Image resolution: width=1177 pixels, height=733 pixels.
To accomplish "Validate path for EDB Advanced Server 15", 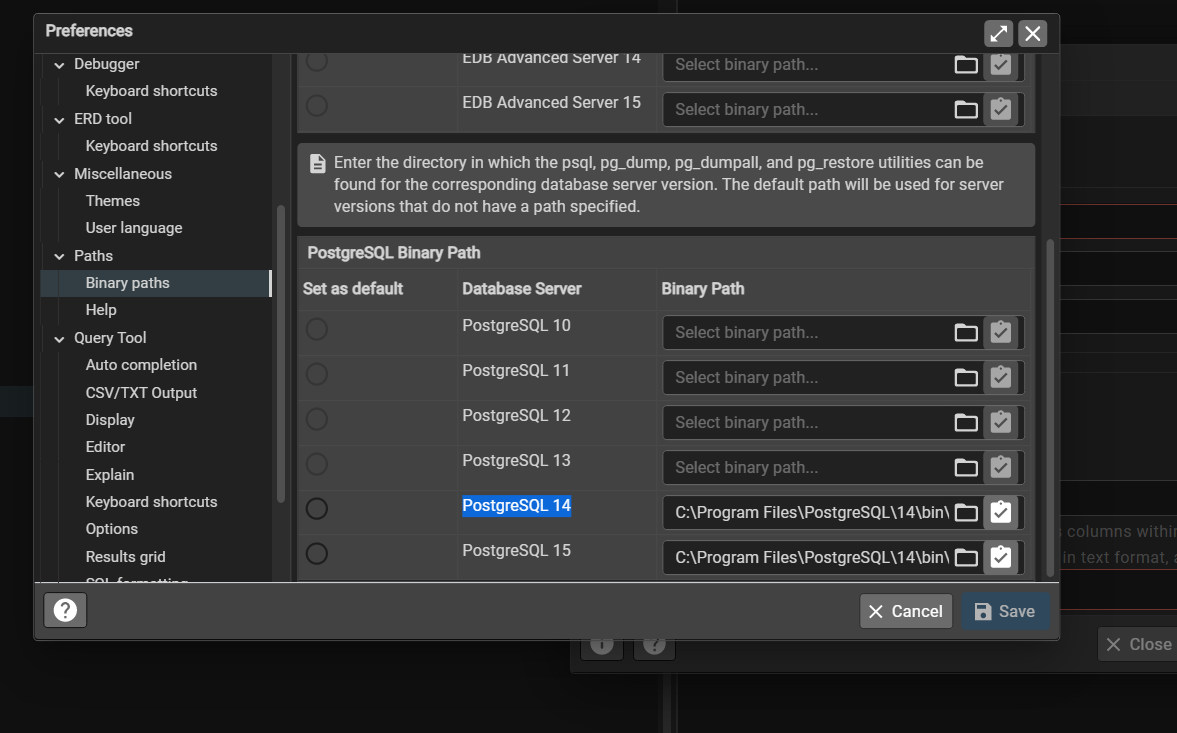I will coord(1001,110).
